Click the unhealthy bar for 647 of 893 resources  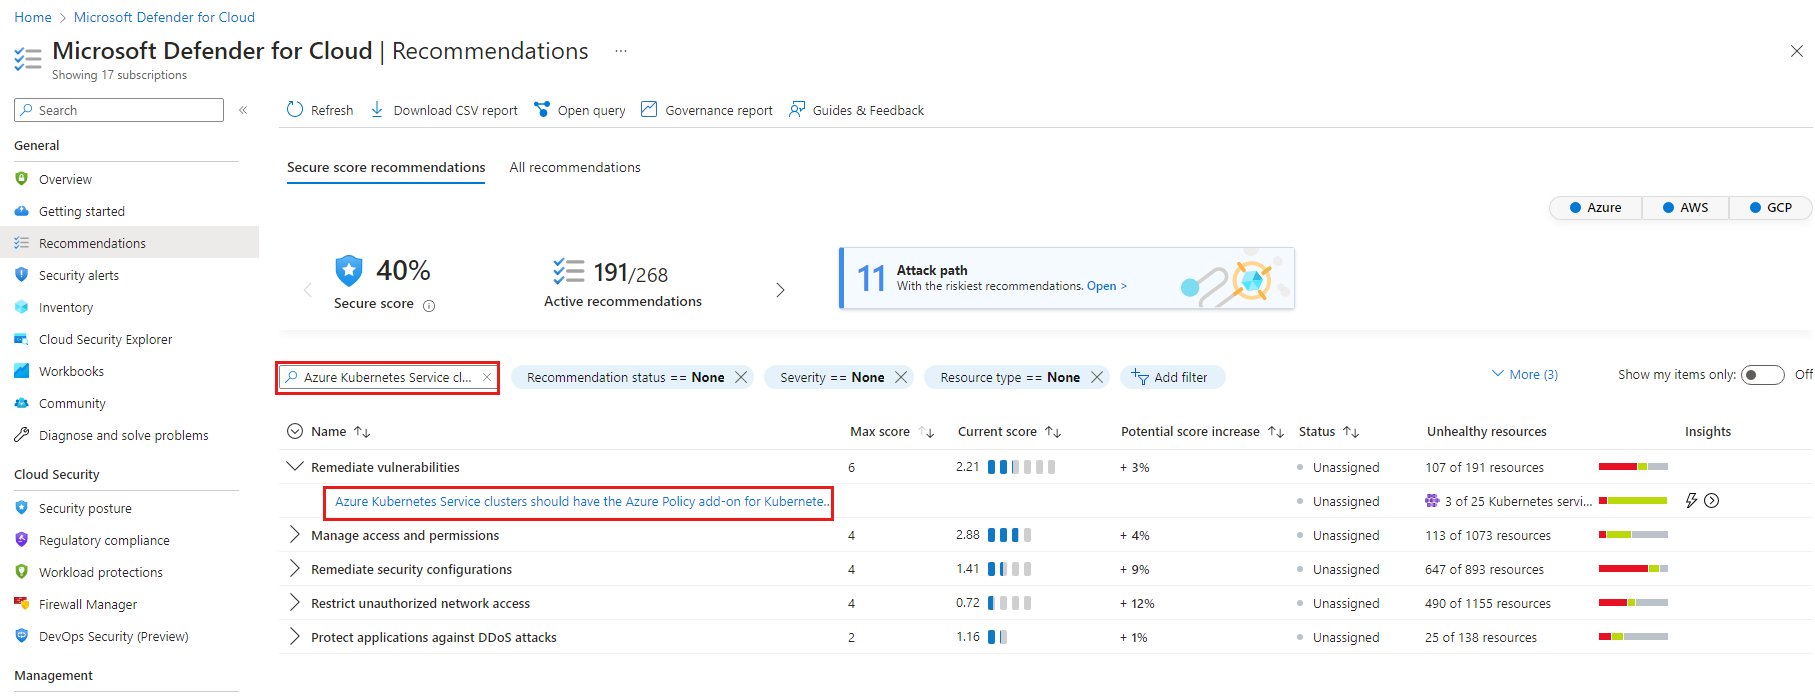click(x=1633, y=569)
